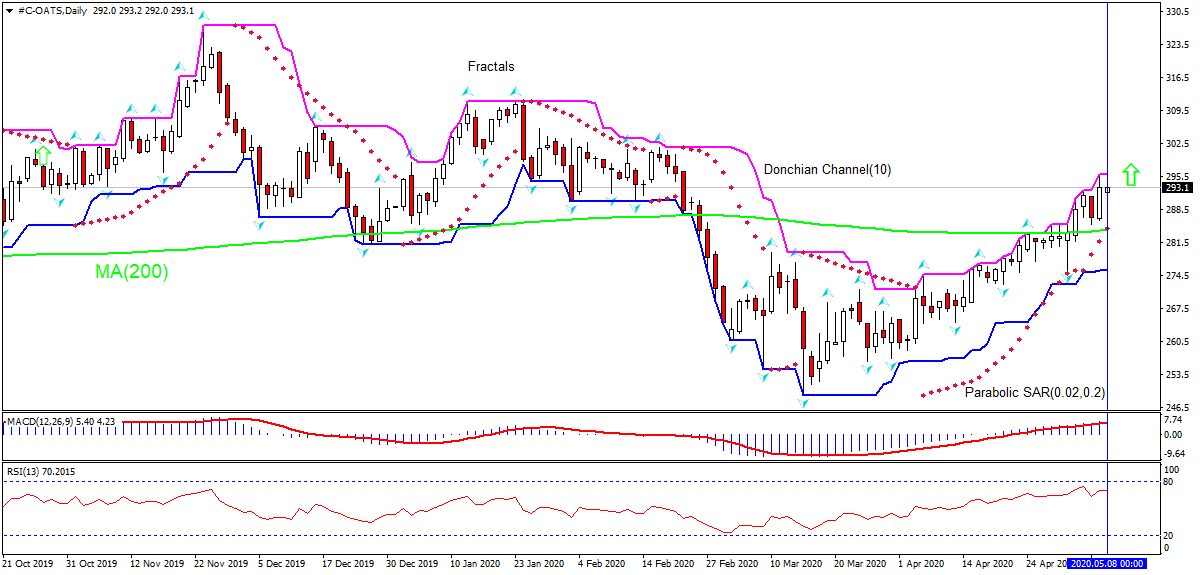Click the green MA(200) label
Viewport: 1200px width, 575px height.
point(131,271)
